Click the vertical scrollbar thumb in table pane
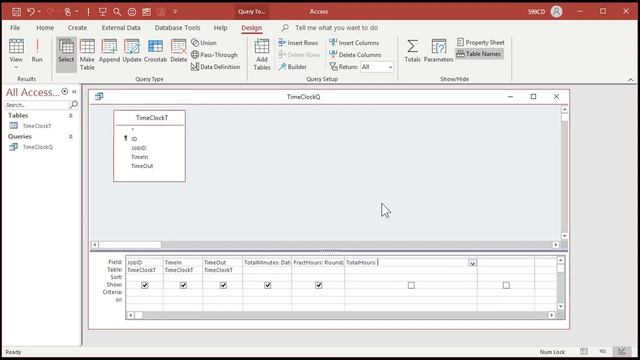This screenshot has height=360, width=640. pos(564,118)
